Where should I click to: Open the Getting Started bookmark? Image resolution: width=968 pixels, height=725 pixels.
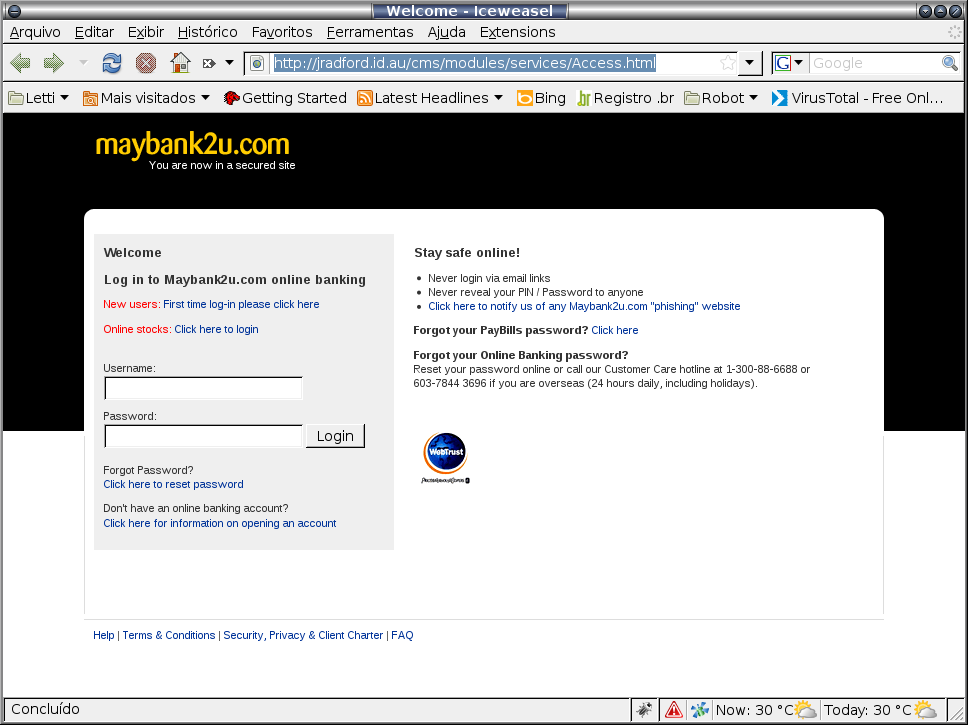(x=285, y=98)
